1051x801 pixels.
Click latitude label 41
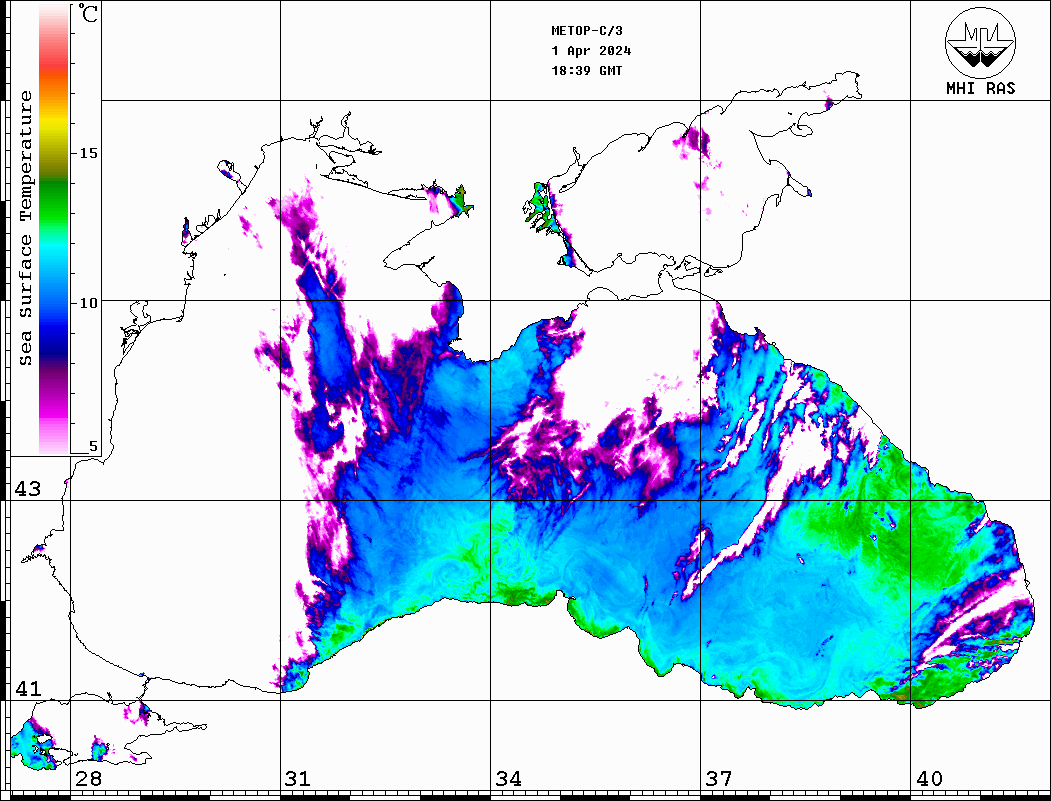[x=27, y=688]
